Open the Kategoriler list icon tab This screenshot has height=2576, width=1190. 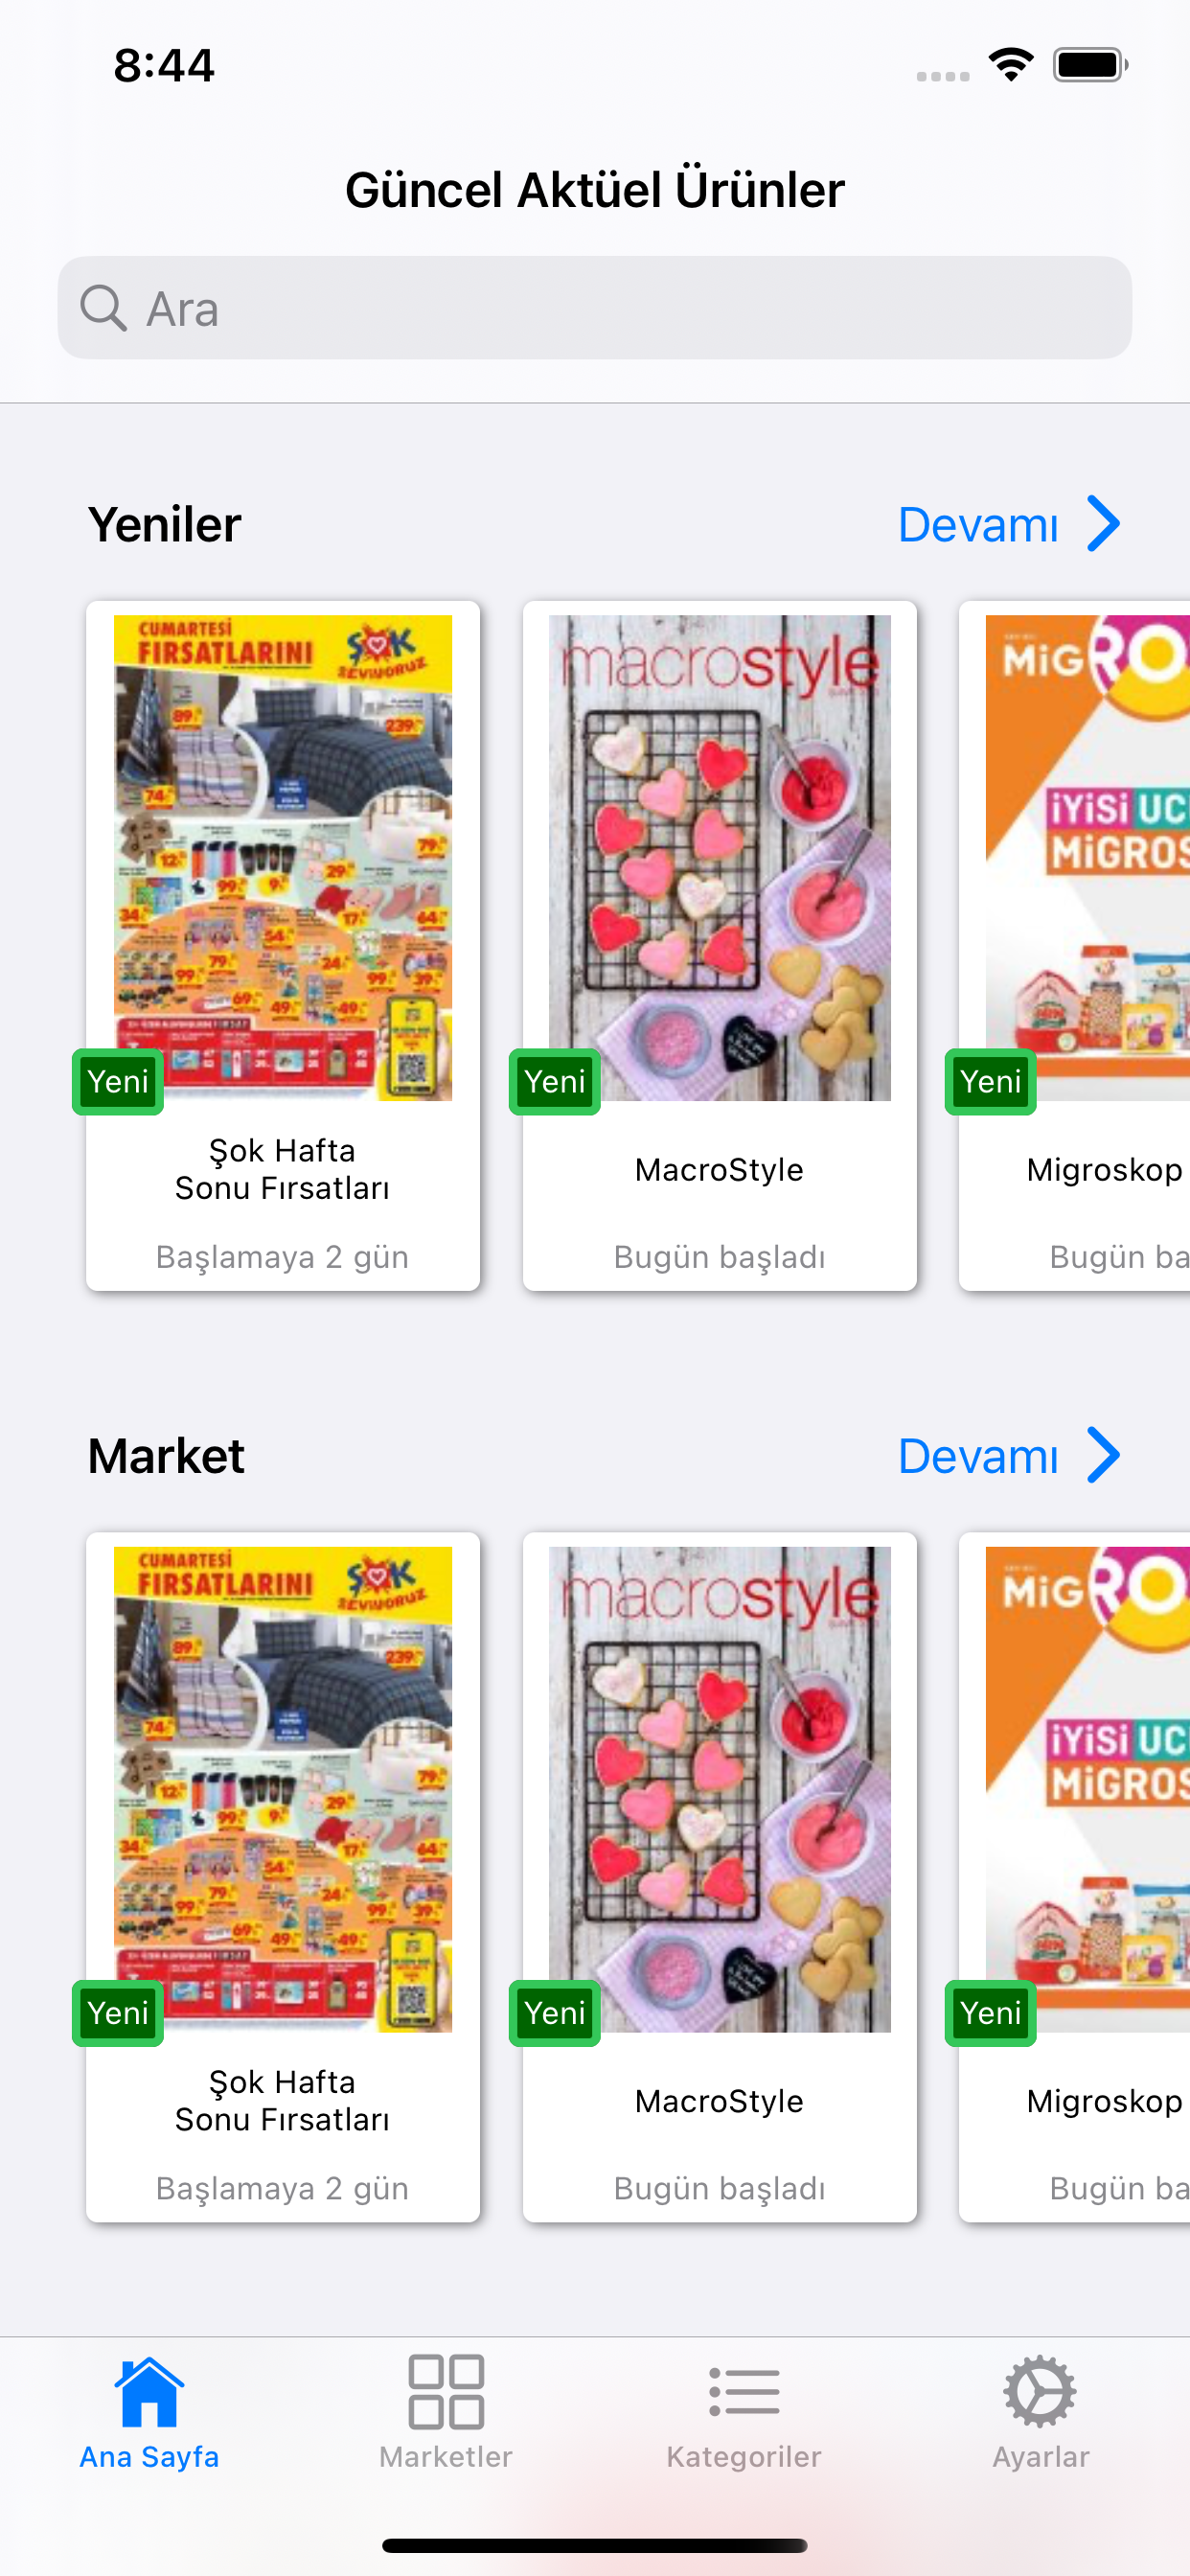coord(744,2391)
